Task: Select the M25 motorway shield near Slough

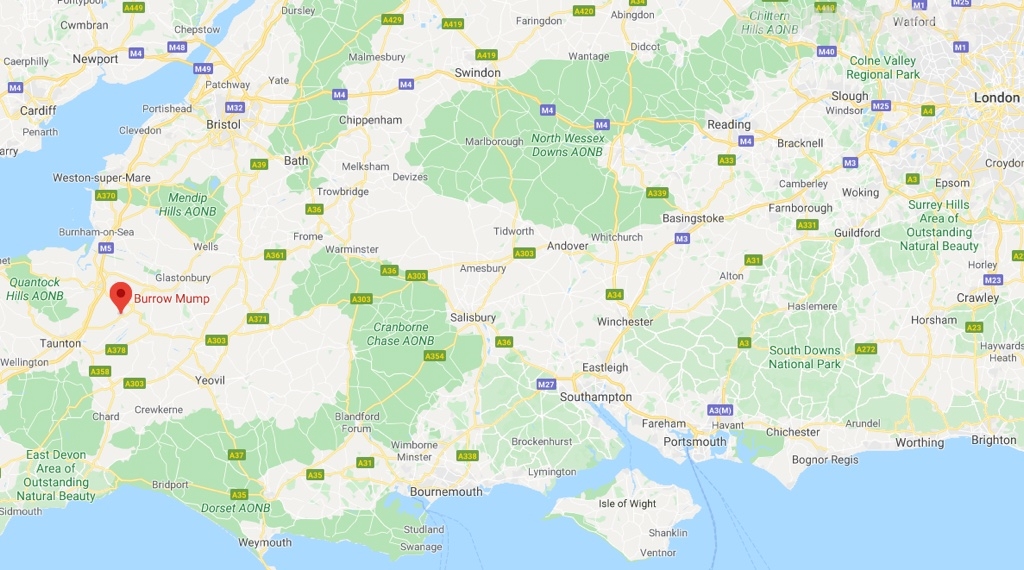Action: point(881,105)
